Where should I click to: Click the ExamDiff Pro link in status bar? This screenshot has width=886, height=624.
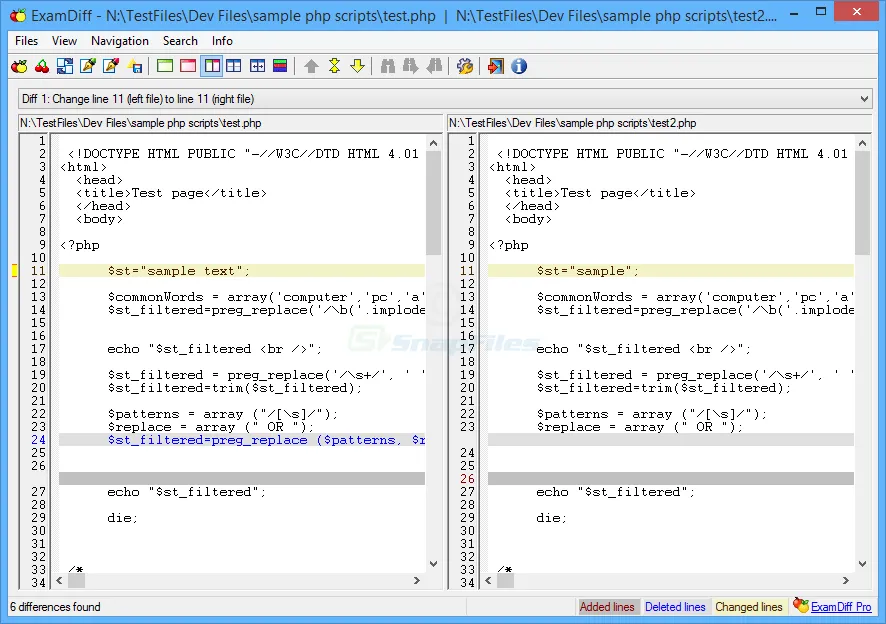pos(841,606)
